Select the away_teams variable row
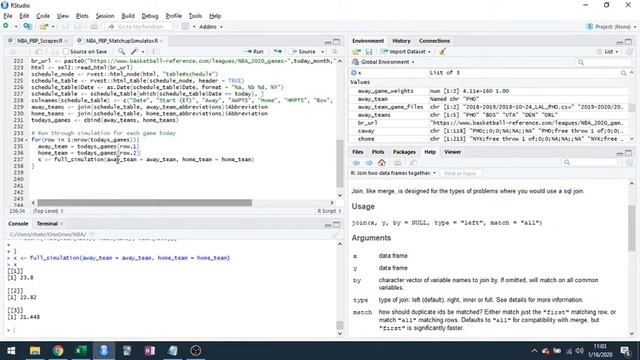This screenshot has width=640, height=360. pyautogui.click(x=489, y=115)
